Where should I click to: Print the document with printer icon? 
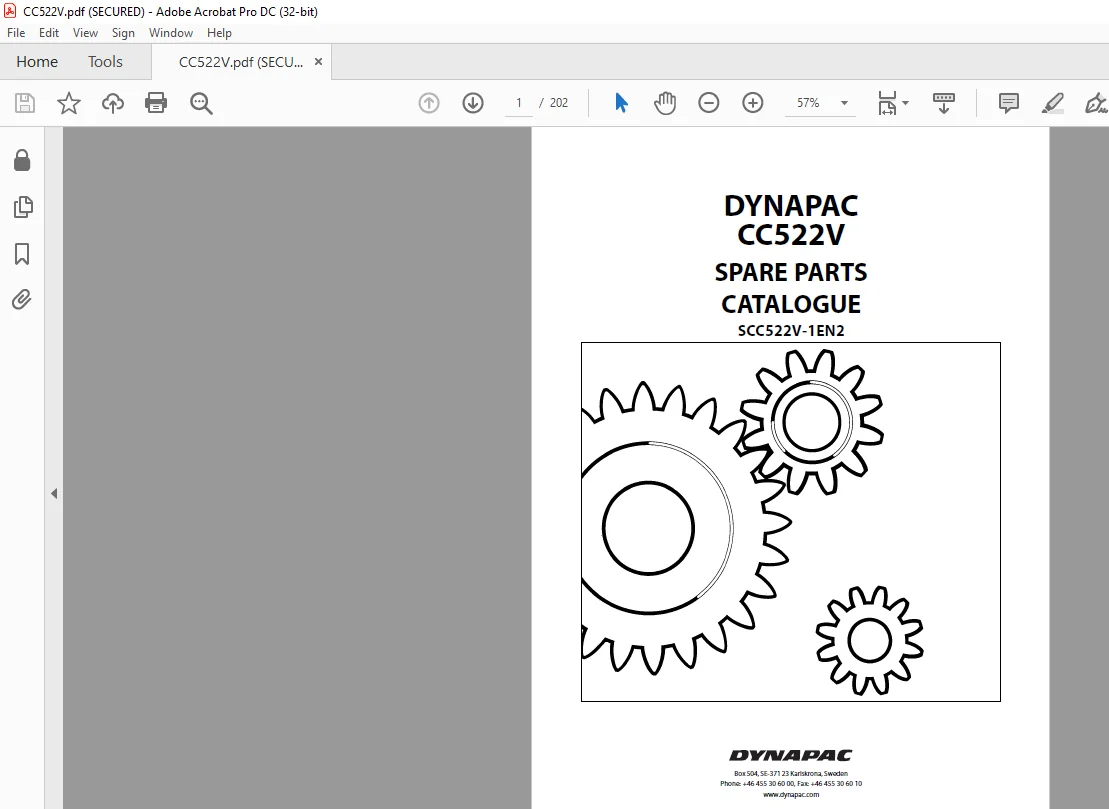(x=156, y=103)
